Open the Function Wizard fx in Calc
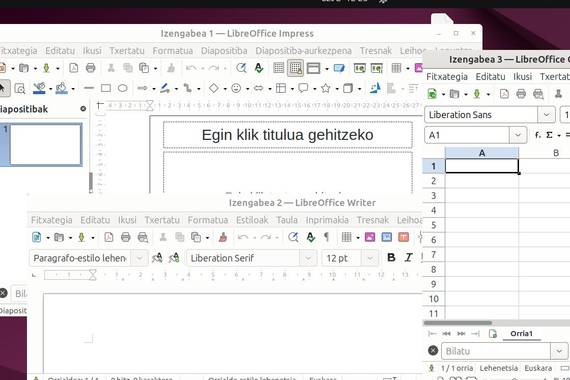Viewport: 570px width, 380px height. 538,135
